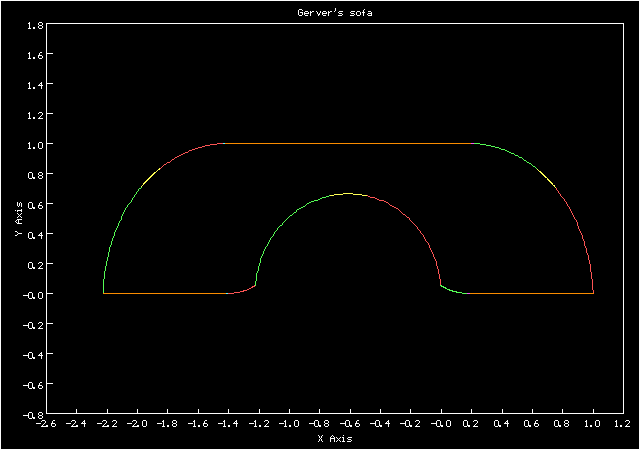The width and height of the screenshot is (640, 450).
Task: Click X axis tick label -2.6
Action: coord(46,424)
